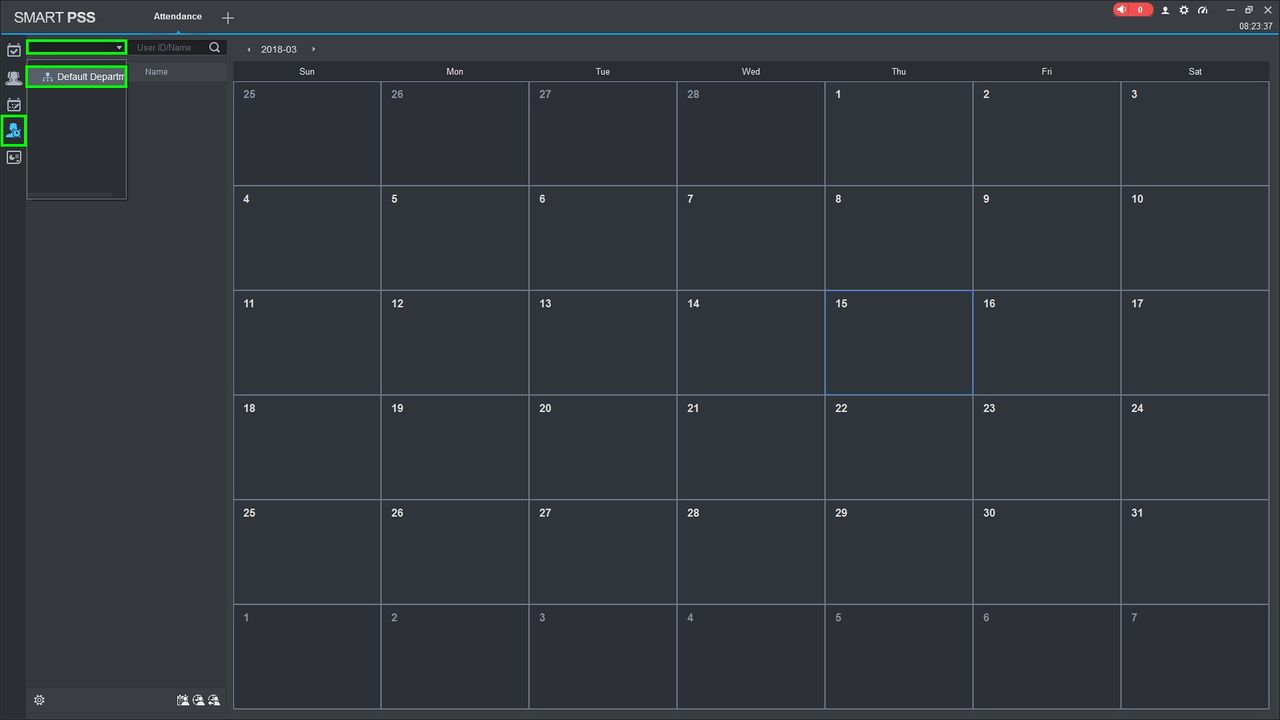Click the search magnifier icon
Viewport: 1280px width, 720px height.
[x=214, y=47]
